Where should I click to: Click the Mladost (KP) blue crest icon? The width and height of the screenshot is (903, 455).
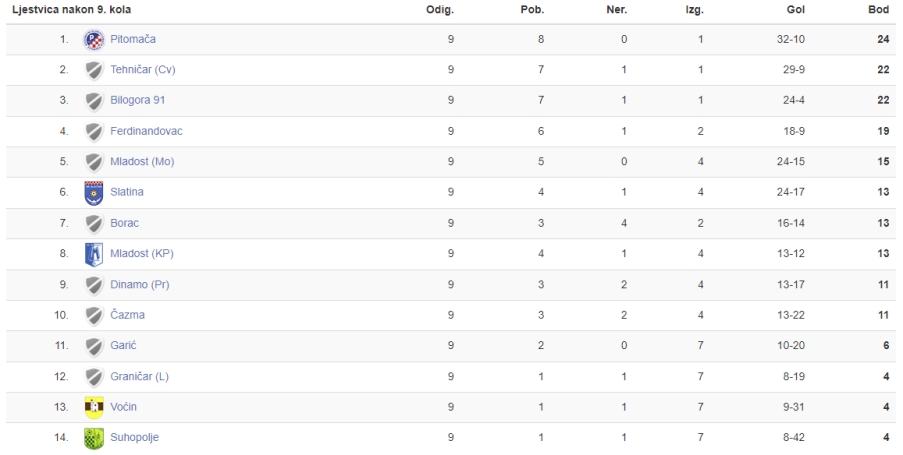click(x=94, y=254)
